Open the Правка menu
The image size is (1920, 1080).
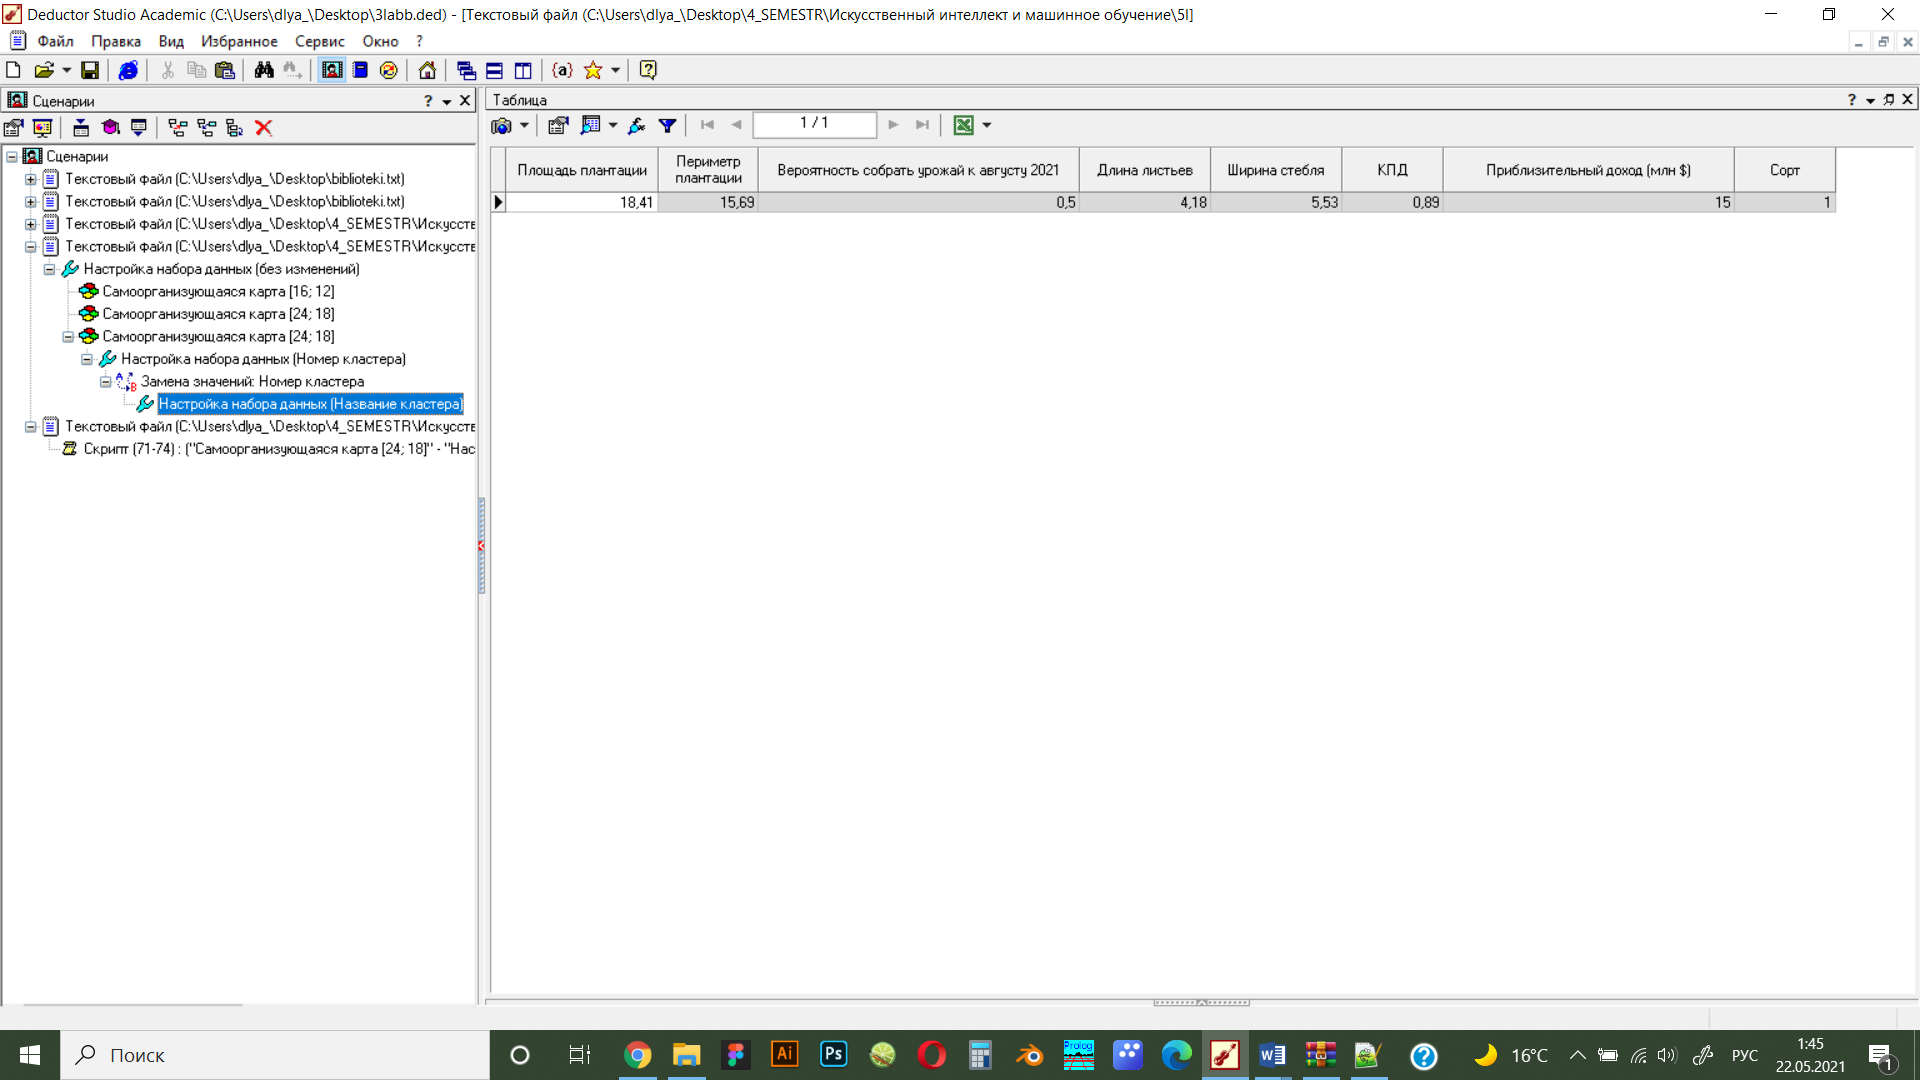point(116,41)
